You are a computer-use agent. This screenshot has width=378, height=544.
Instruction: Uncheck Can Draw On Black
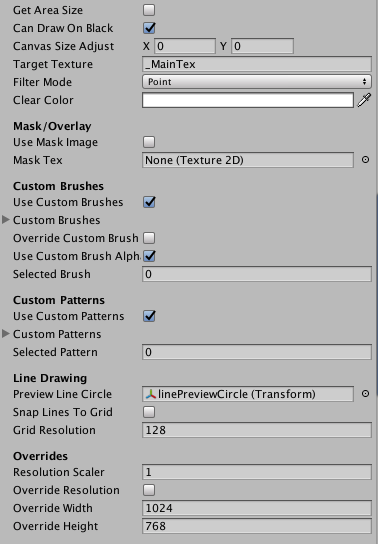[x=149, y=28]
